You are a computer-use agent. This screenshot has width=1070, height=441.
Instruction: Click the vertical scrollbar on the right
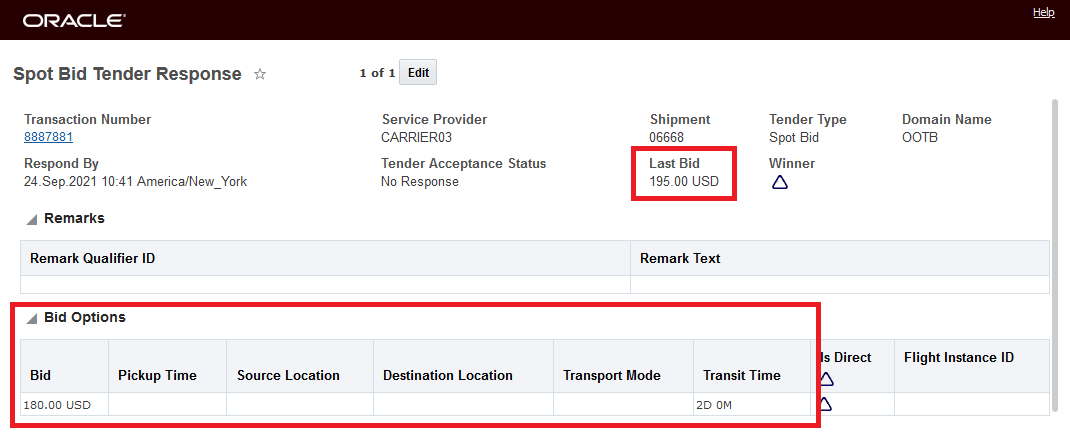pyautogui.click(x=1055, y=250)
